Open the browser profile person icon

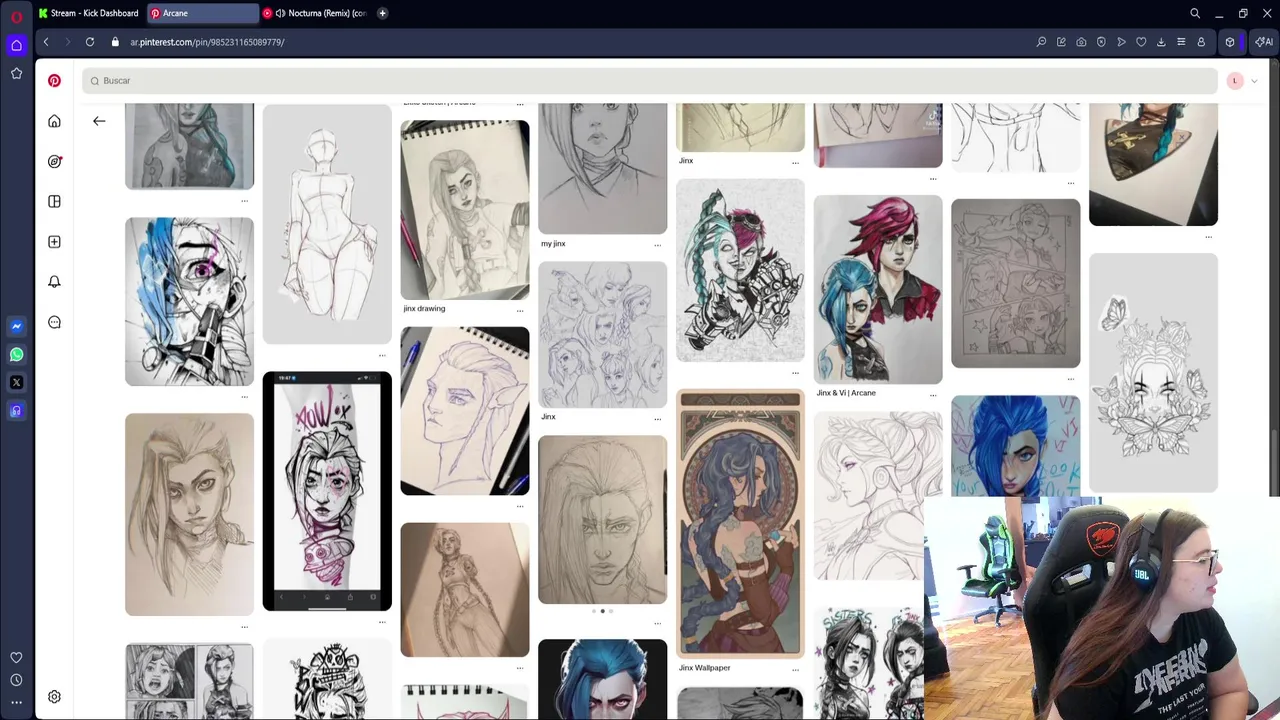(x=1201, y=42)
